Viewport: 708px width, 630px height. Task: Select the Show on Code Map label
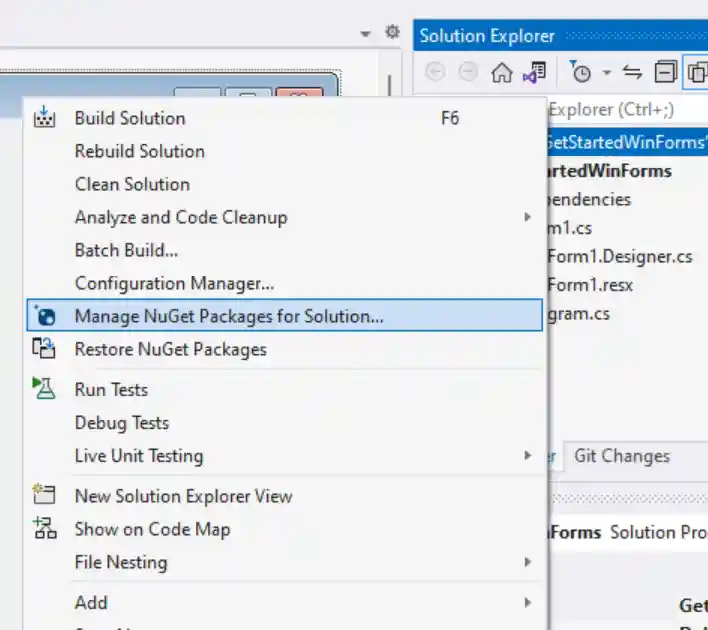153,529
